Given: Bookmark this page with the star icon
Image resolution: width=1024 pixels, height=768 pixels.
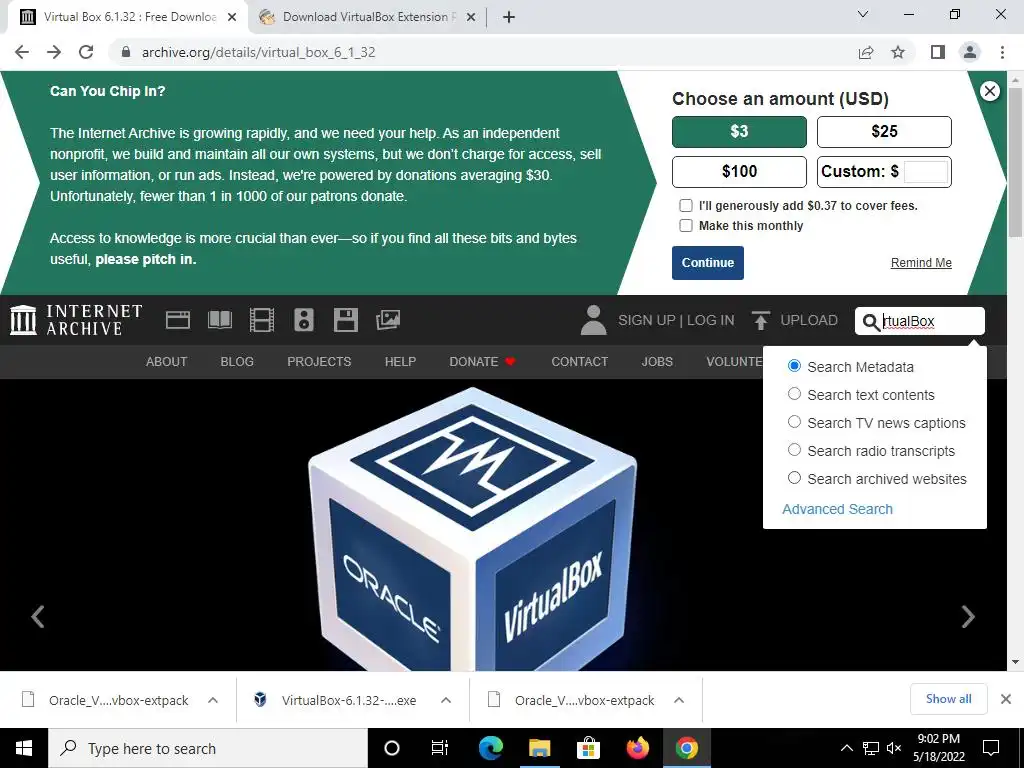Looking at the screenshot, I should click(x=898, y=52).
